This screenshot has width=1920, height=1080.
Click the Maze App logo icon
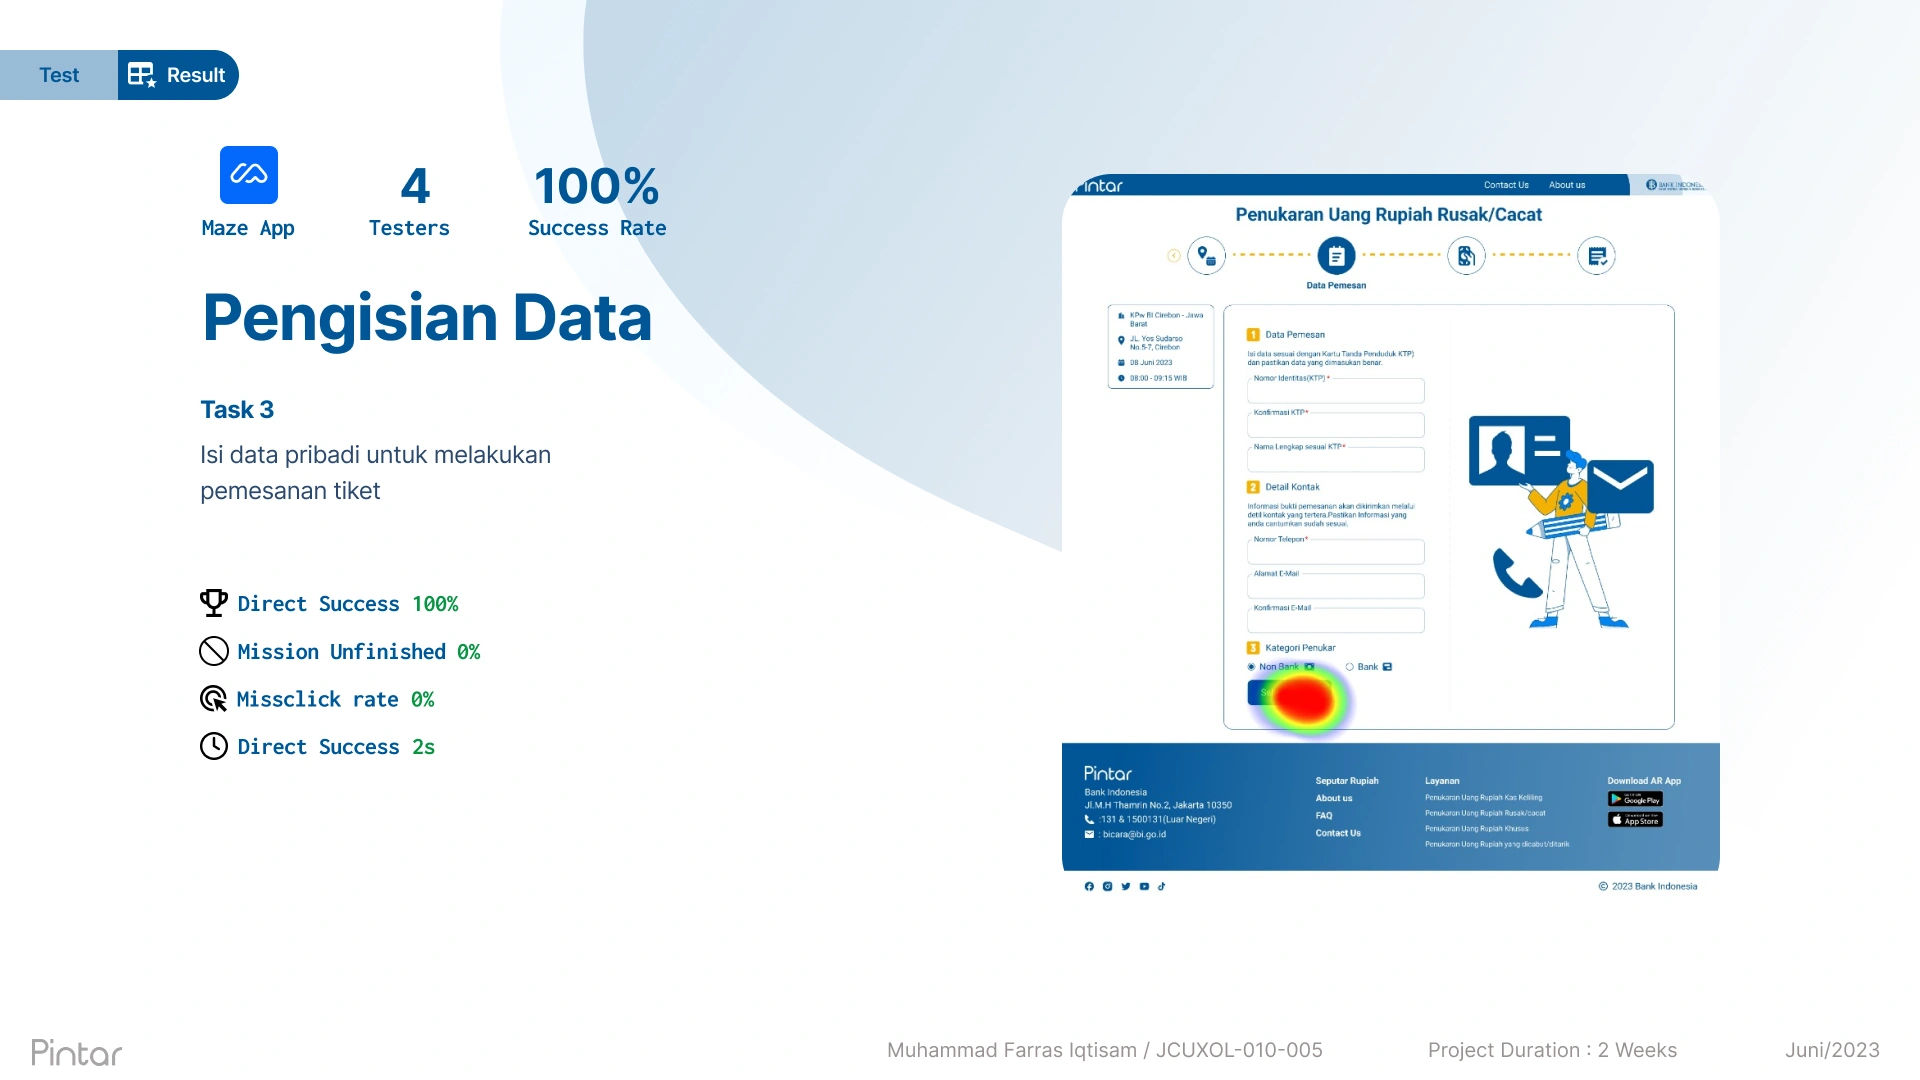tap(248, 175)
